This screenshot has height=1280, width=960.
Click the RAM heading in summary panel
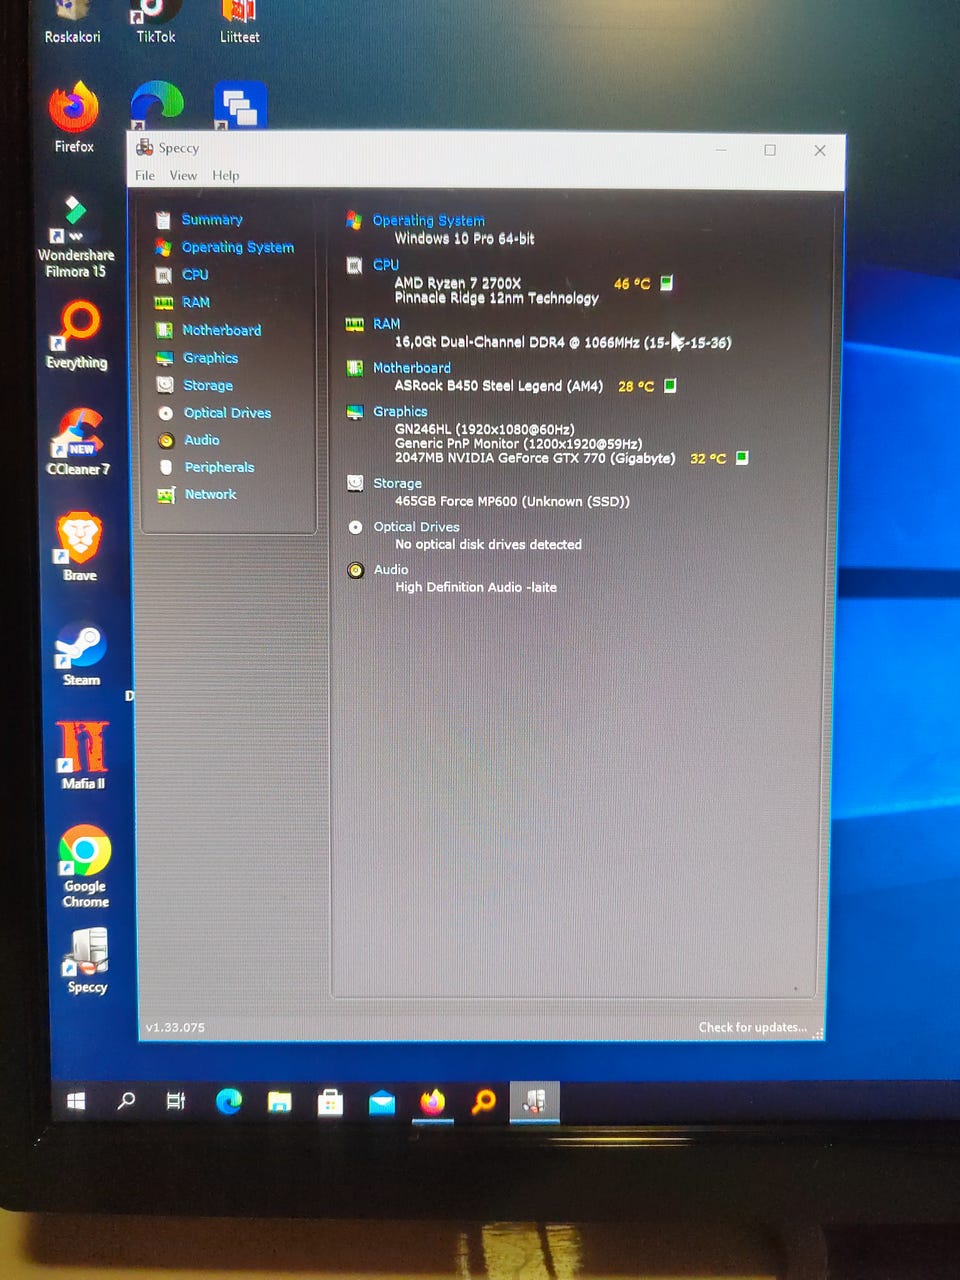(386, 324)
